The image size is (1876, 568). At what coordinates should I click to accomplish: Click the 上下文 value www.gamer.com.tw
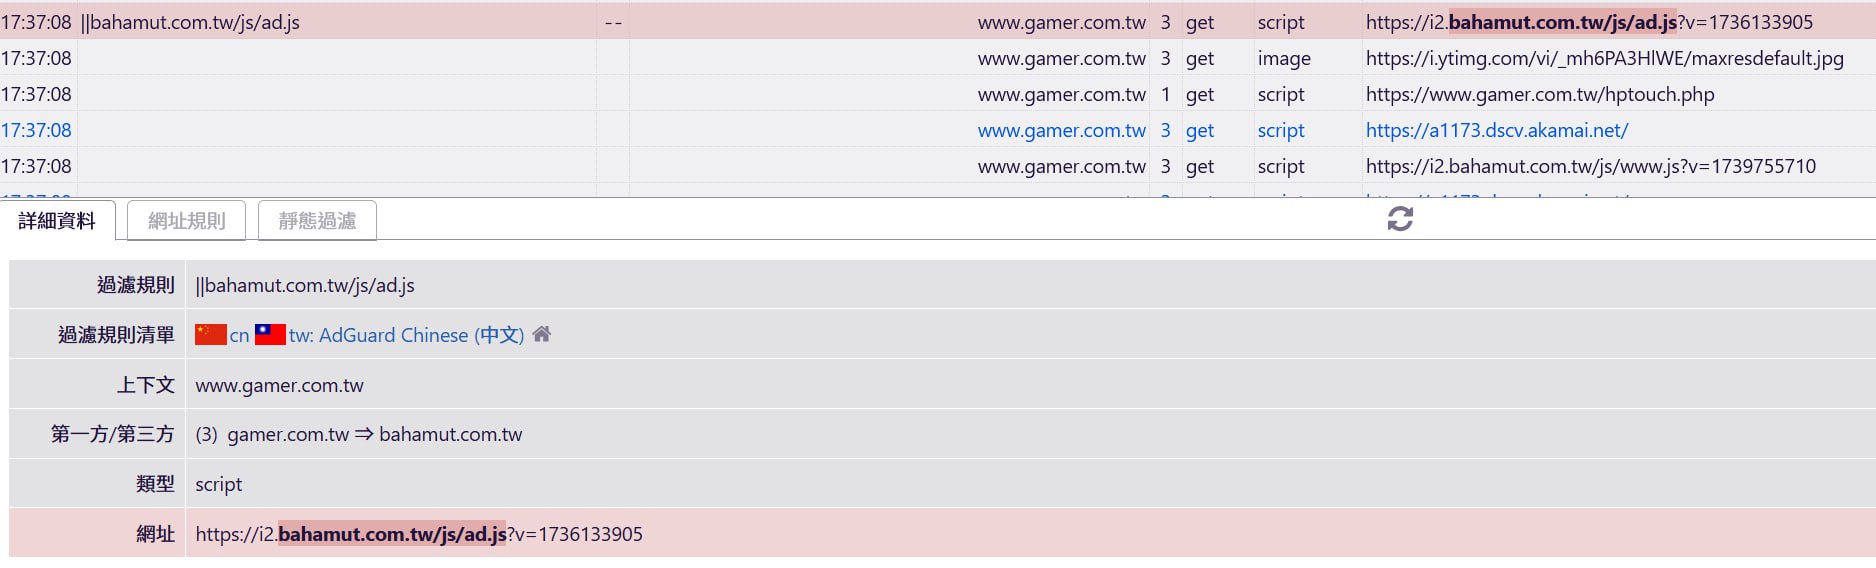[x=279, y=385]
